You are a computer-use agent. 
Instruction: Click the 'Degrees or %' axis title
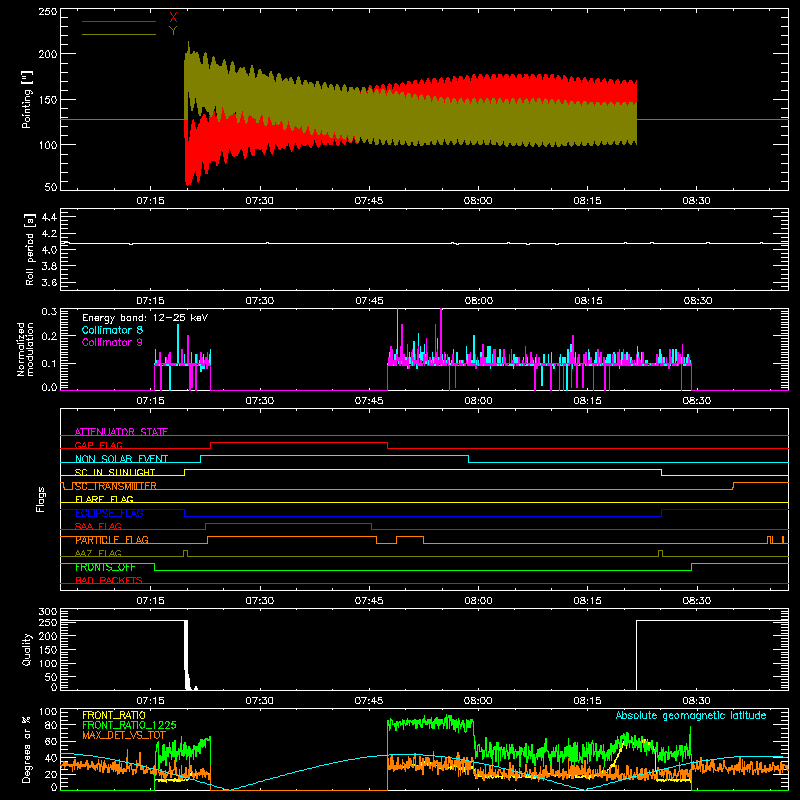click(x=27, y=749)
